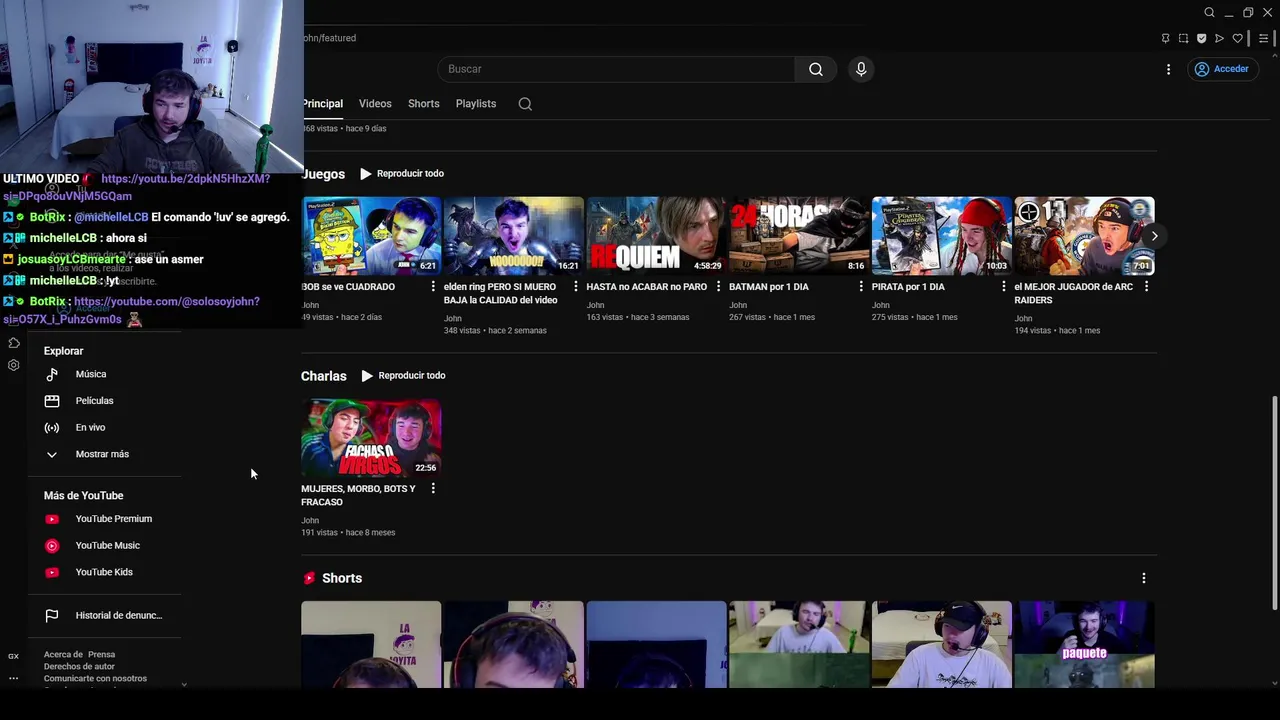
Task: Open Shorts section three-dot options
Action: (x=1144, y=578)
